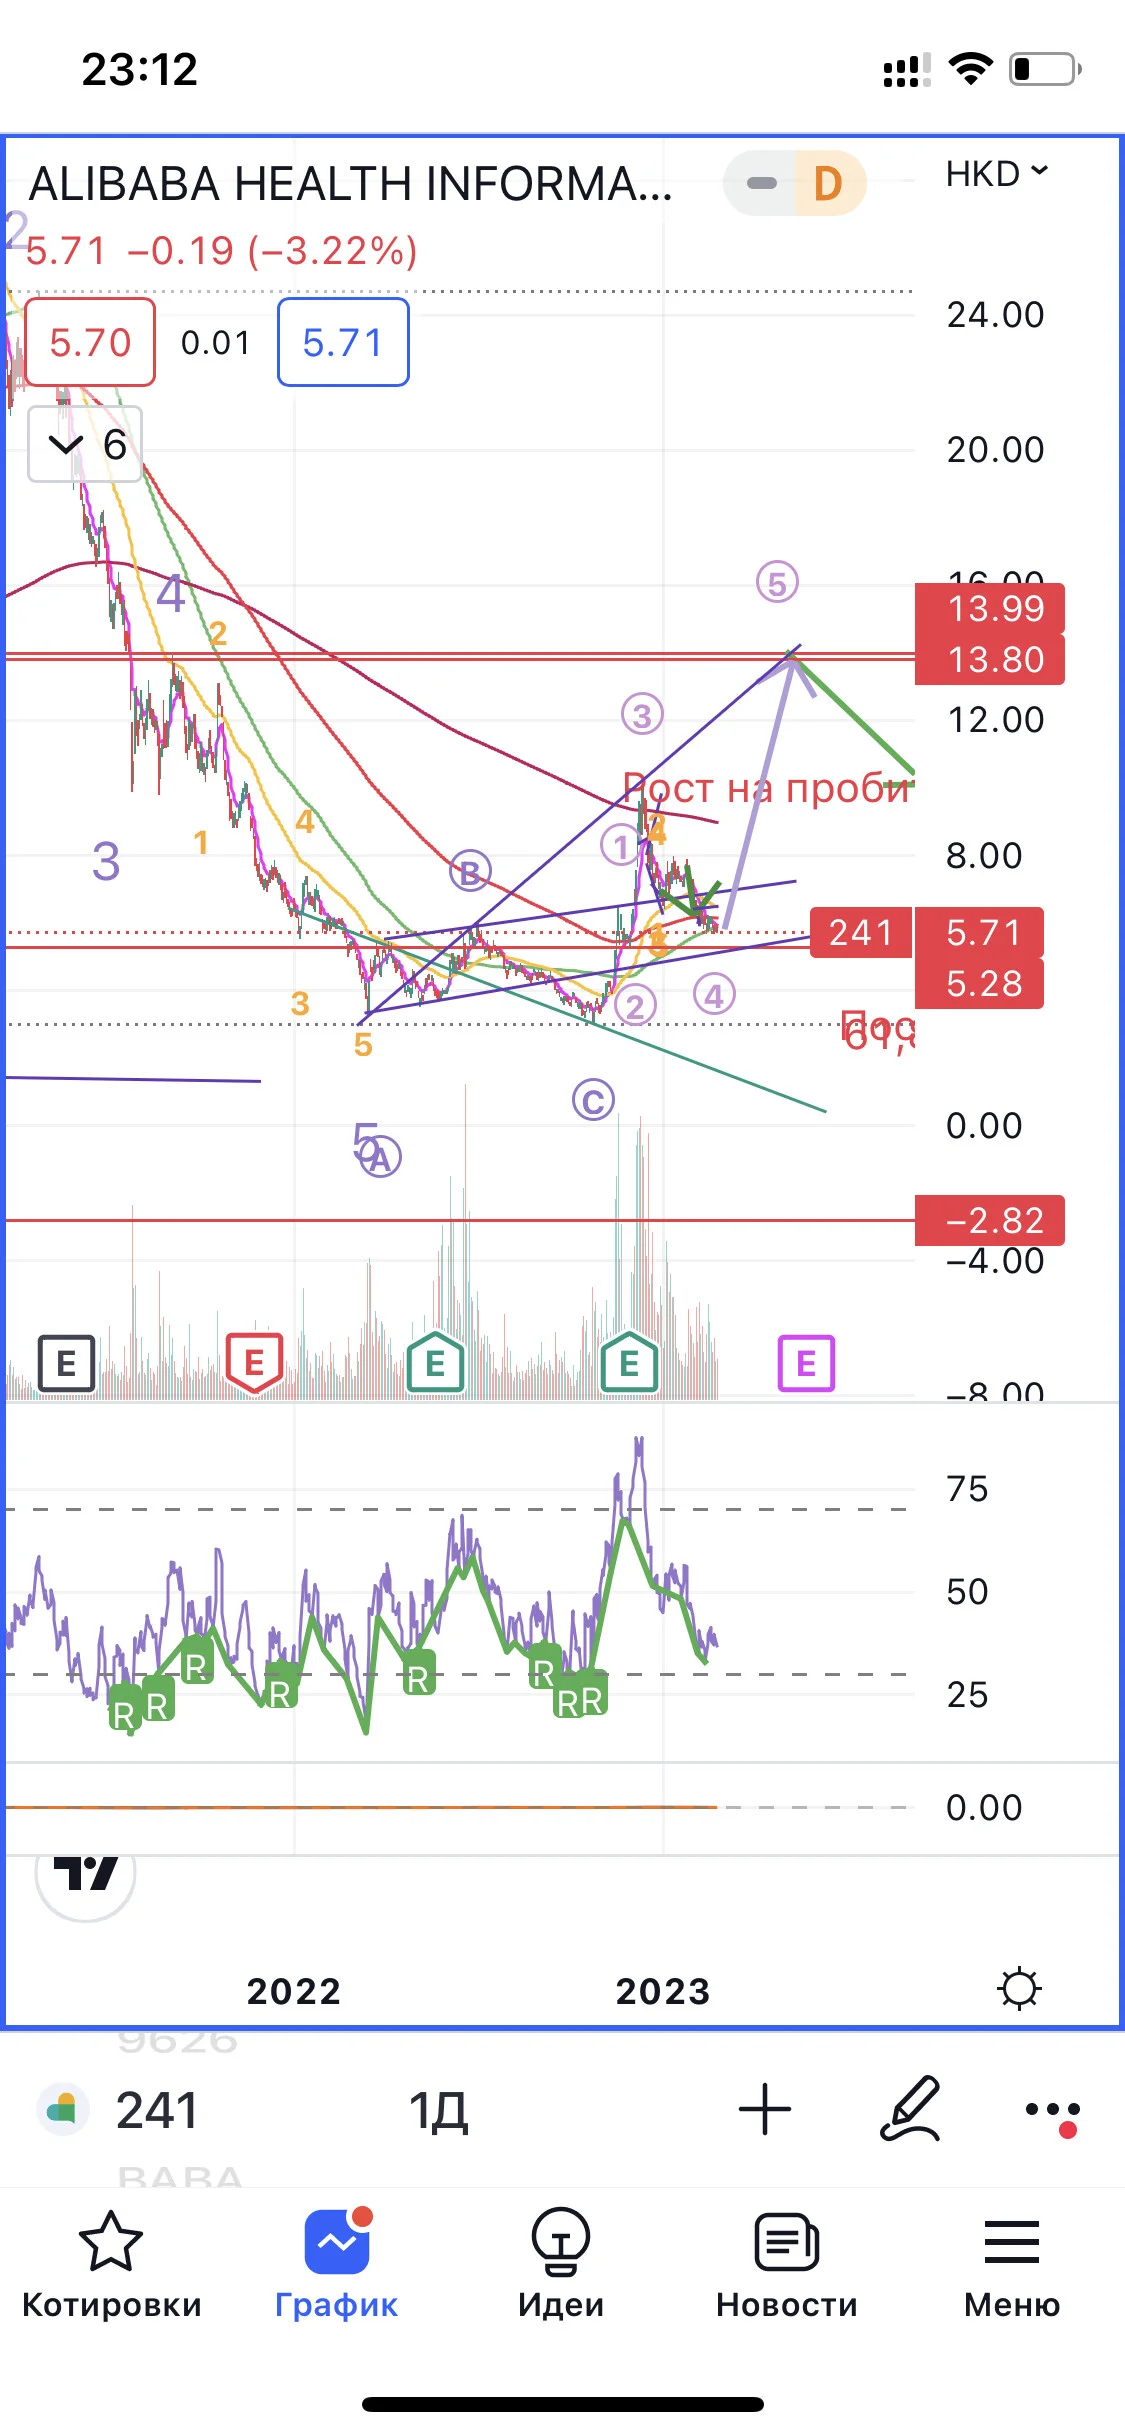The width and height of the screenshot is (1125, 2436).
Task: Tap the plus add indicator icon
Action: [x=765, y=2109]
